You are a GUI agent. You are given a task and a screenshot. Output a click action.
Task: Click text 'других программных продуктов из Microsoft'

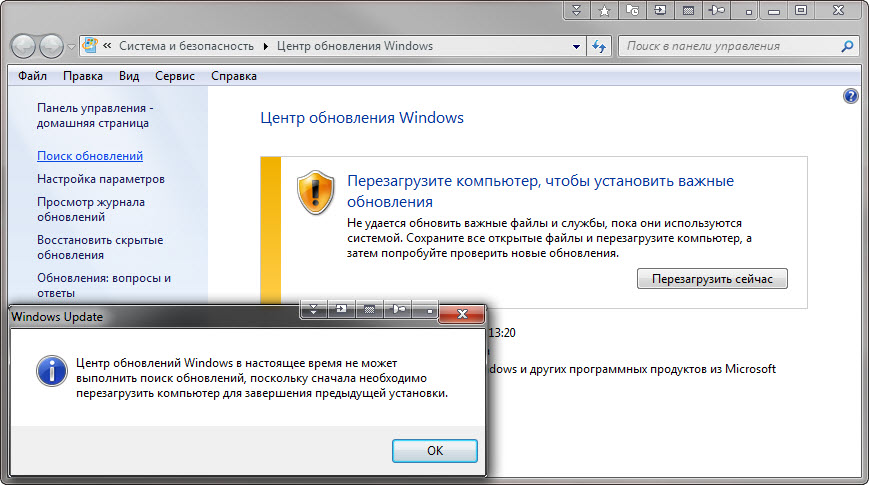(652, 369)
